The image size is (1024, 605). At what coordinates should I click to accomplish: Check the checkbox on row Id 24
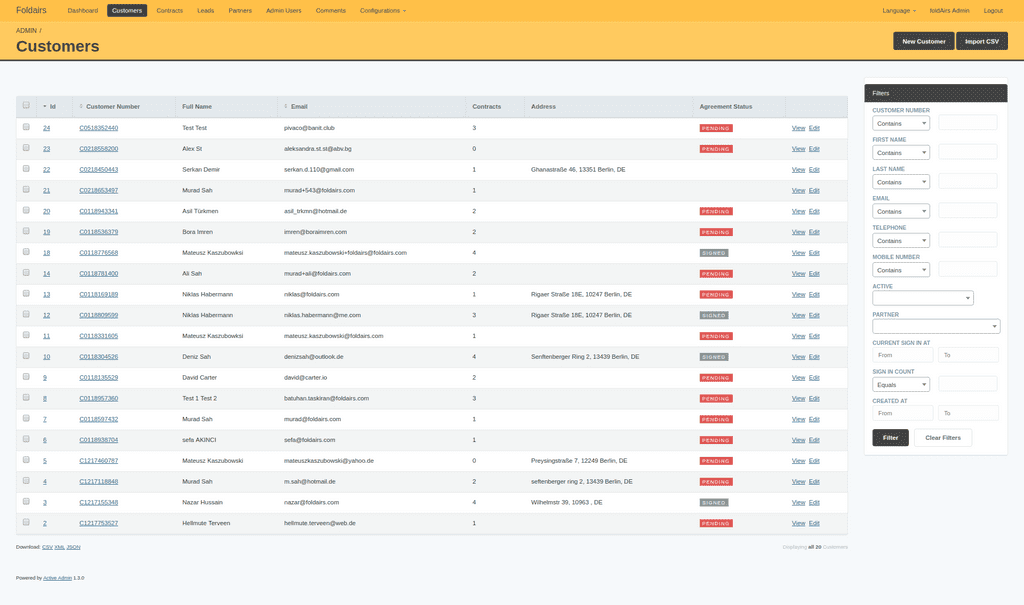(x=25, y=127)
